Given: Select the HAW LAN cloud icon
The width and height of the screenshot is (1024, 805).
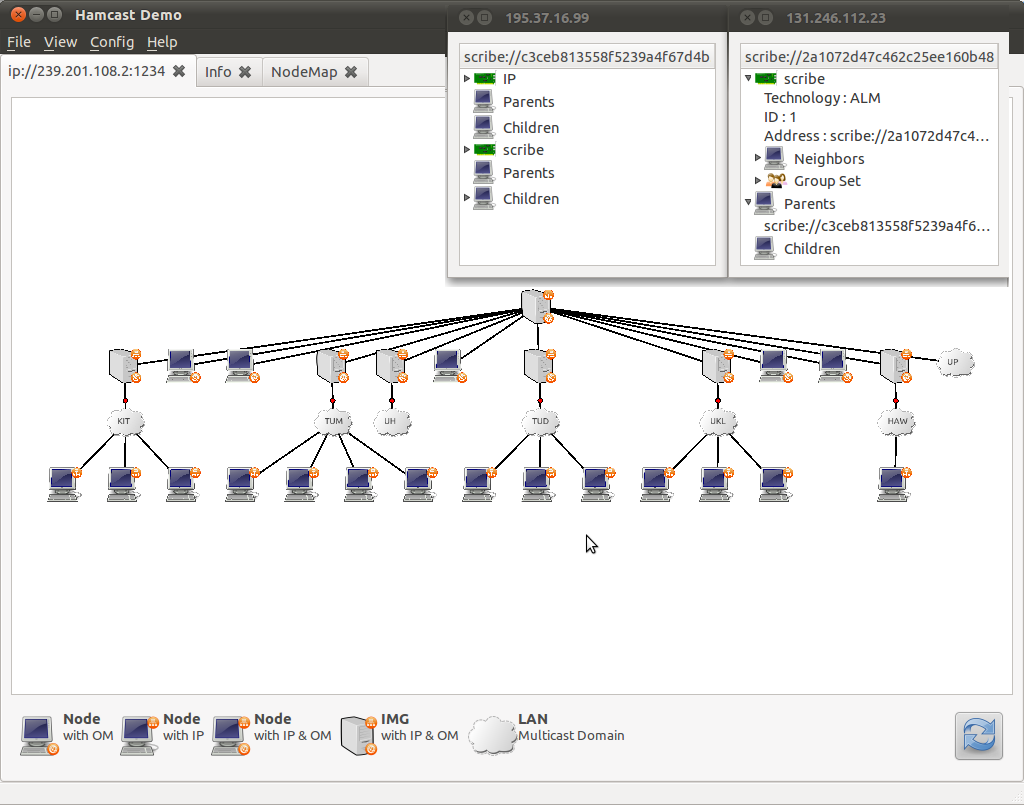Looking at the screenshot, I should 897,422.
